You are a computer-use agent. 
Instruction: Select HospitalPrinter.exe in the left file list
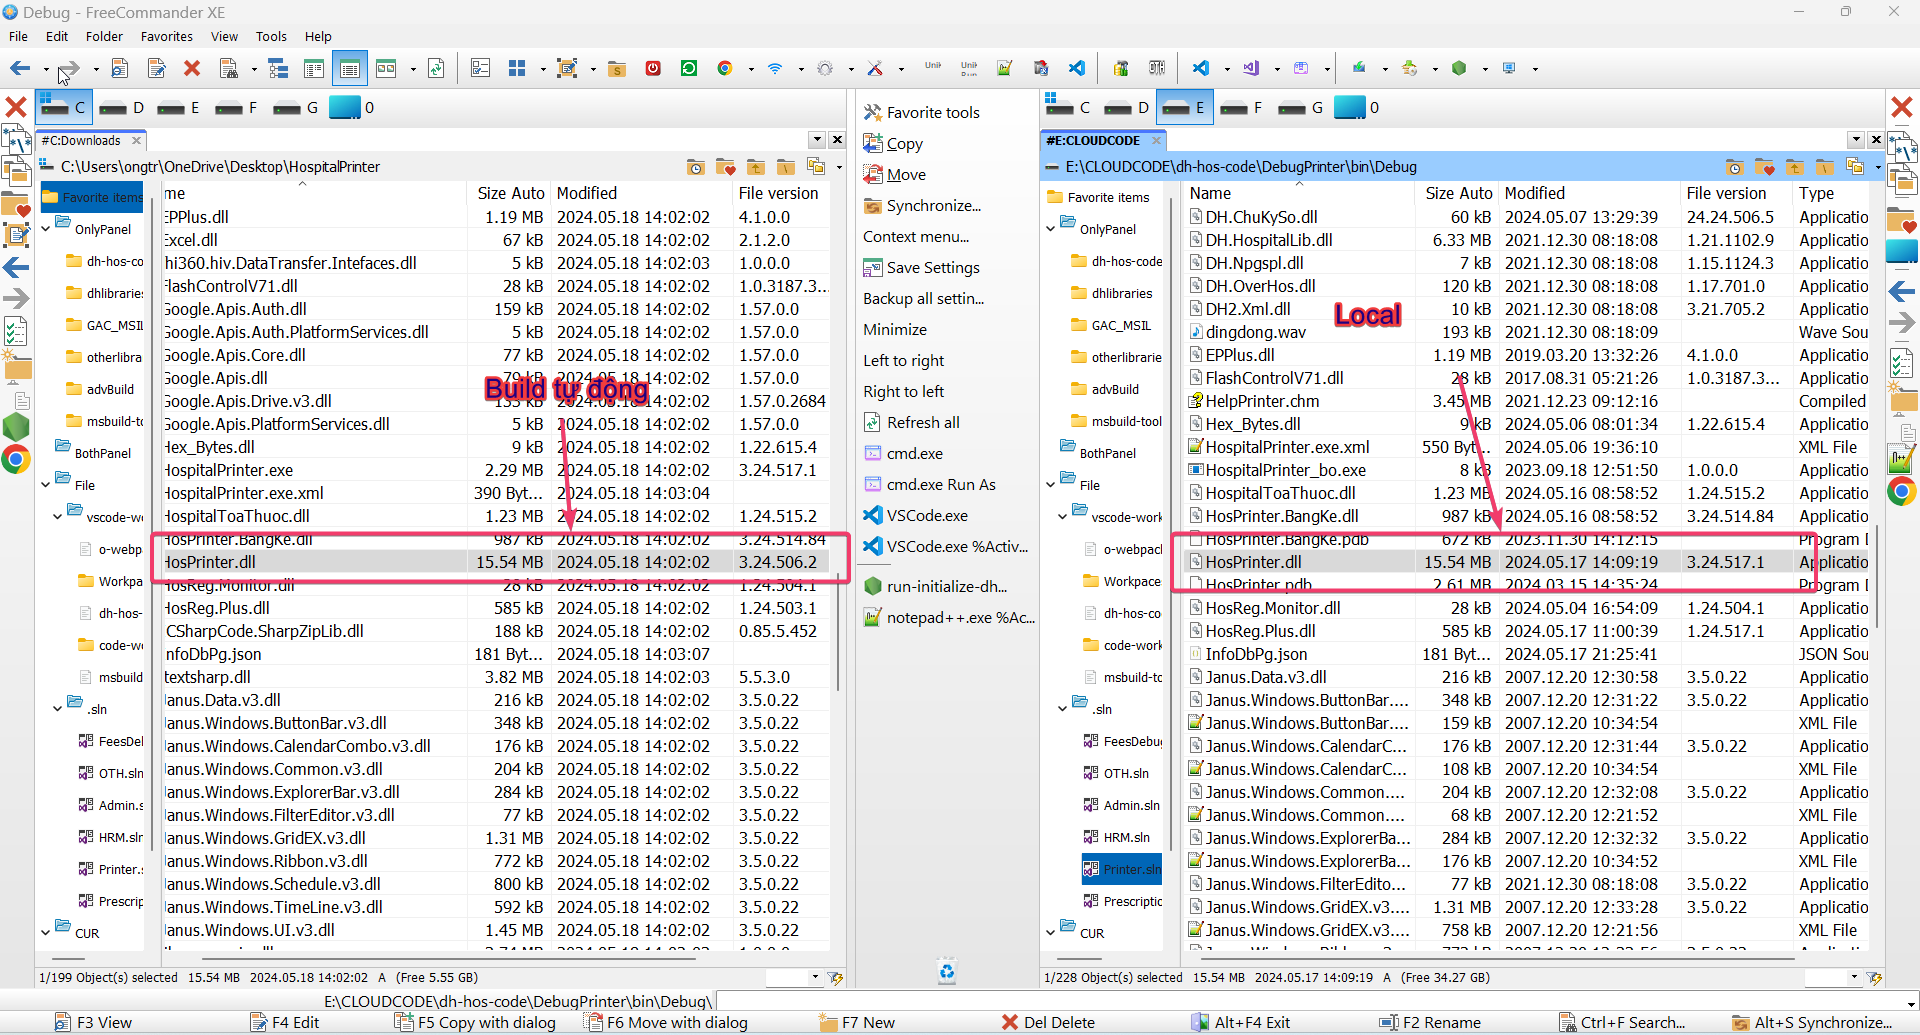[498, 470]
